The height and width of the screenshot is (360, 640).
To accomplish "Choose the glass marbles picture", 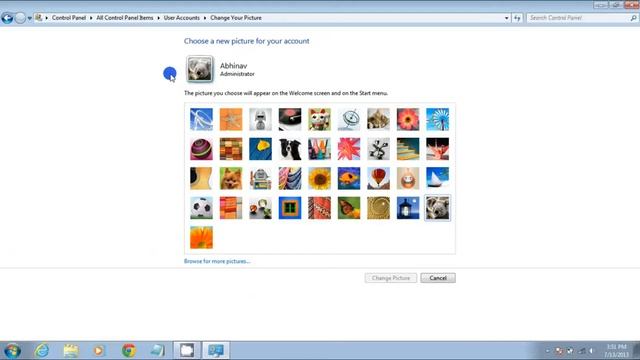I will tap(260, 208).
